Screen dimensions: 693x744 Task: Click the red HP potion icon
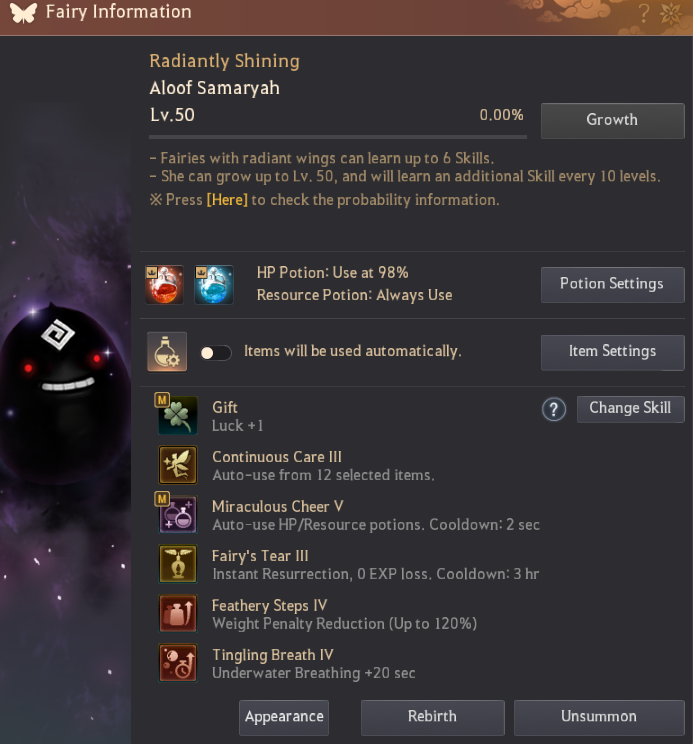pos(164,285)
